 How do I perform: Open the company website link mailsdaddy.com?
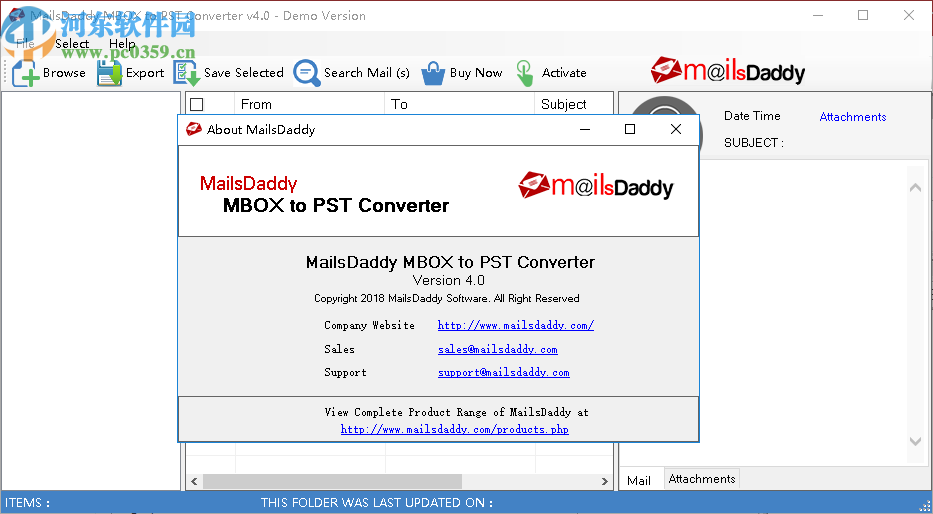tap(516, 325)
